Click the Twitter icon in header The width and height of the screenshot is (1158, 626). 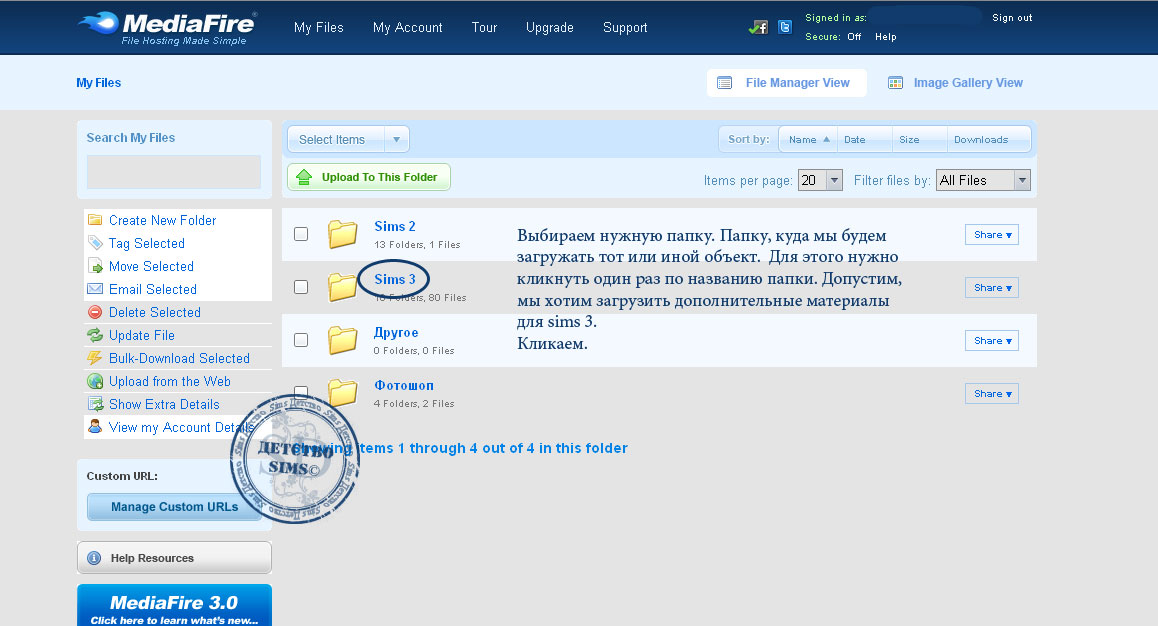pyautogui.click(x=785, y=27)
